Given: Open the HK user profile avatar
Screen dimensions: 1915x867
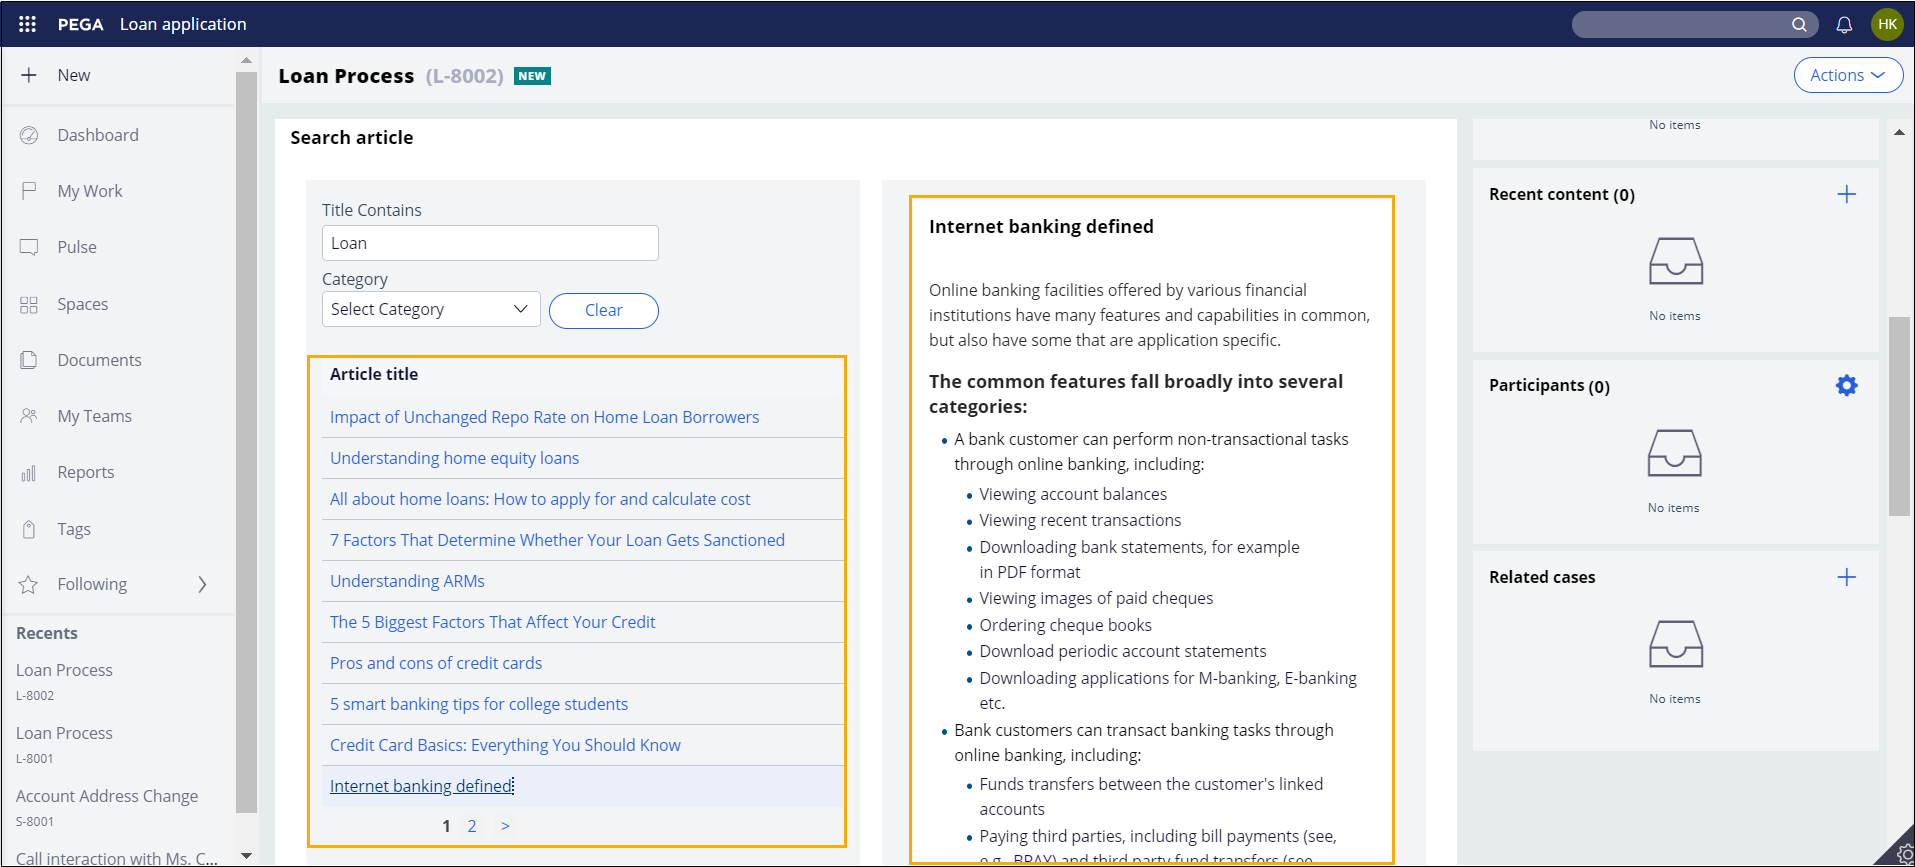Looking at the screenshot, I should pos(1887,25).
